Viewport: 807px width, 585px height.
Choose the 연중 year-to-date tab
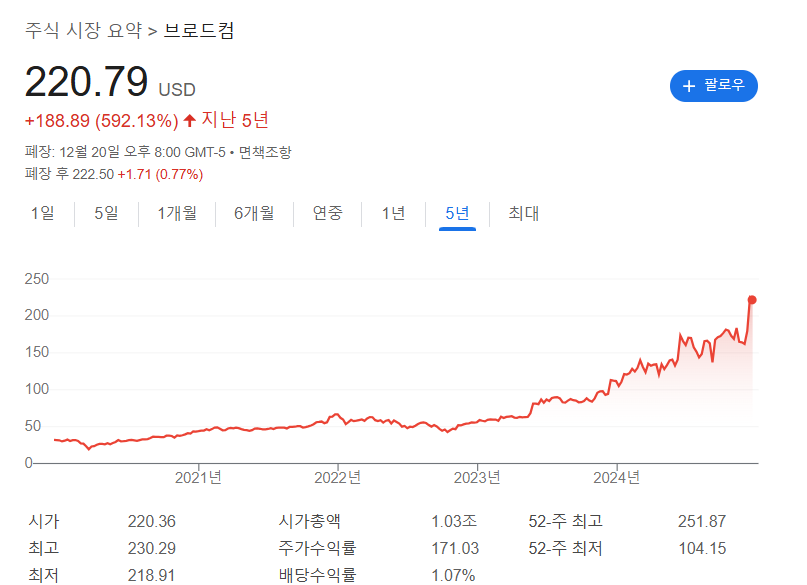point(327,213)
